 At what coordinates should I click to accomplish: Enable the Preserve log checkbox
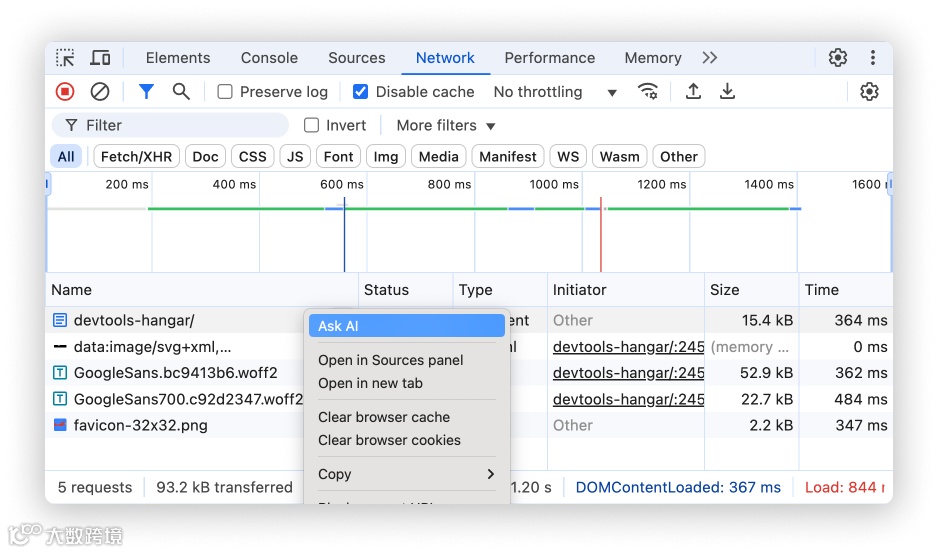click(225, 92)
